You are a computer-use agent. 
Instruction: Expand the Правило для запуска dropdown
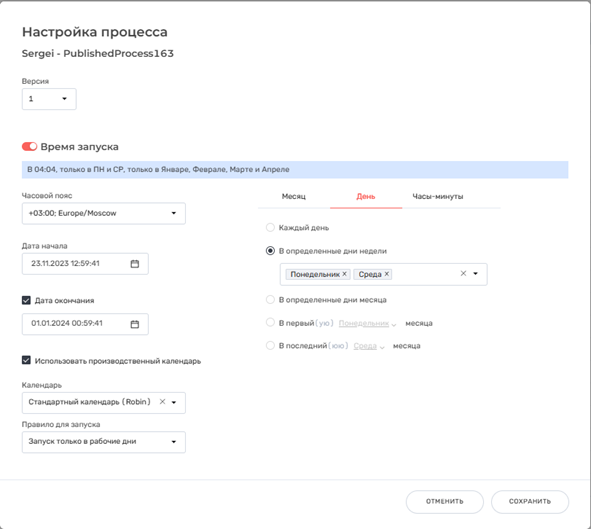tap(104, 442)
